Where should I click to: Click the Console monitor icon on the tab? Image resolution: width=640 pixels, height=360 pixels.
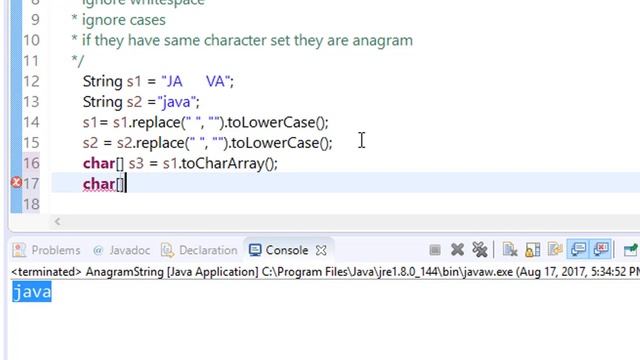point(255,250)
